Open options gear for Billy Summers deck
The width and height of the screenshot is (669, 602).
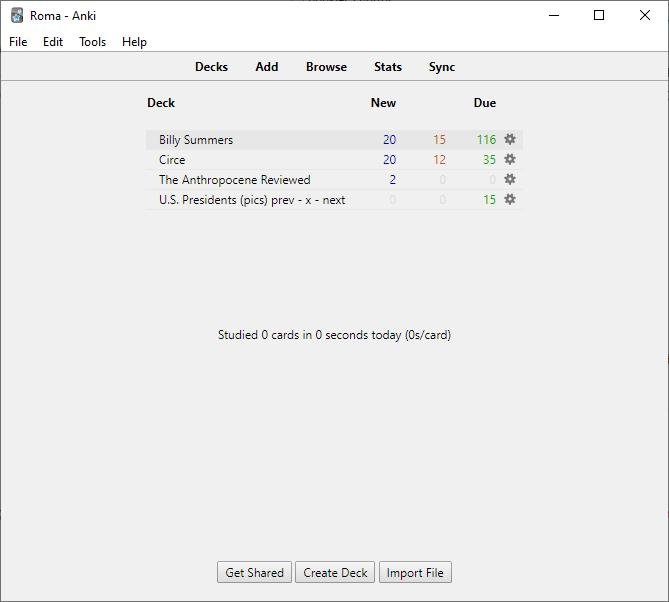pyautogui.click(x=509, y=140)
